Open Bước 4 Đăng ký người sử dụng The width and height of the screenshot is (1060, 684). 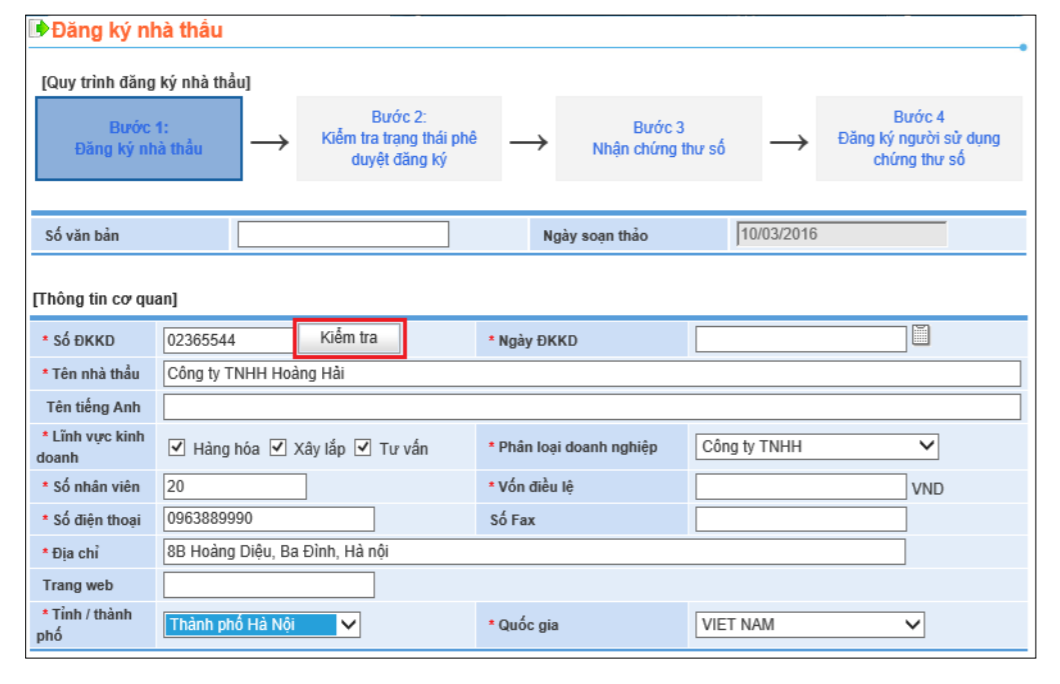pyautogui.click(x=918, y=139)
